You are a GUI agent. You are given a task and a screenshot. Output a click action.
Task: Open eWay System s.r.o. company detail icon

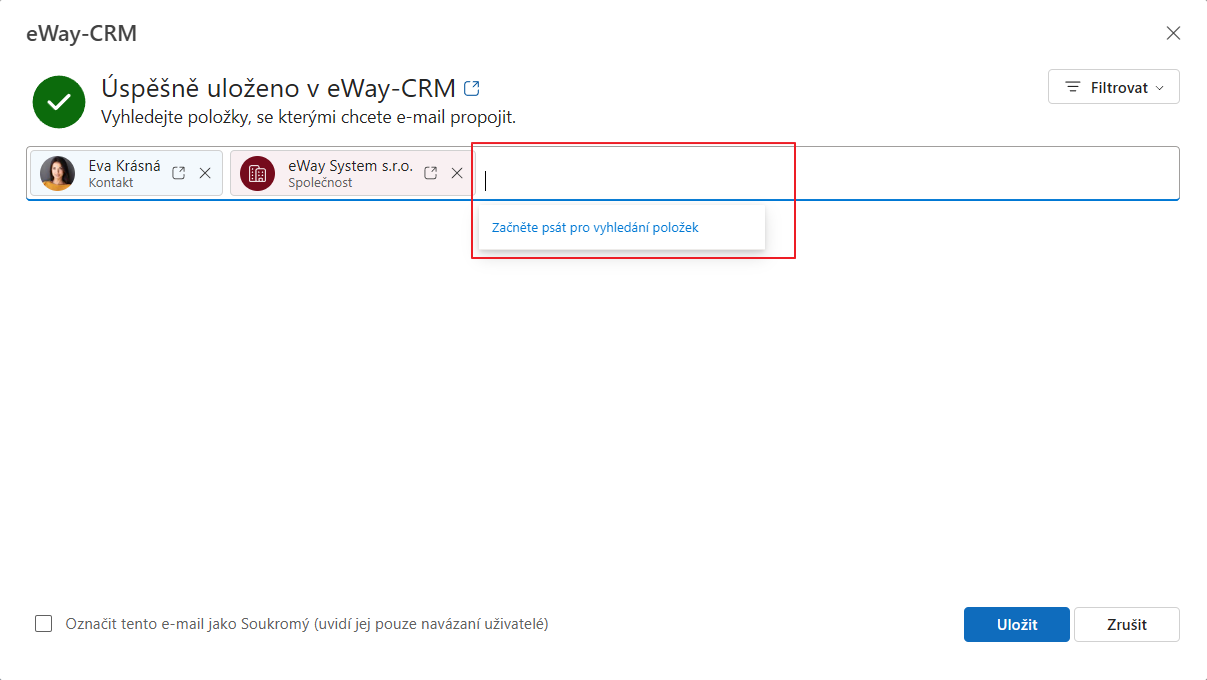pyautogui.click(x=431, y=173)
